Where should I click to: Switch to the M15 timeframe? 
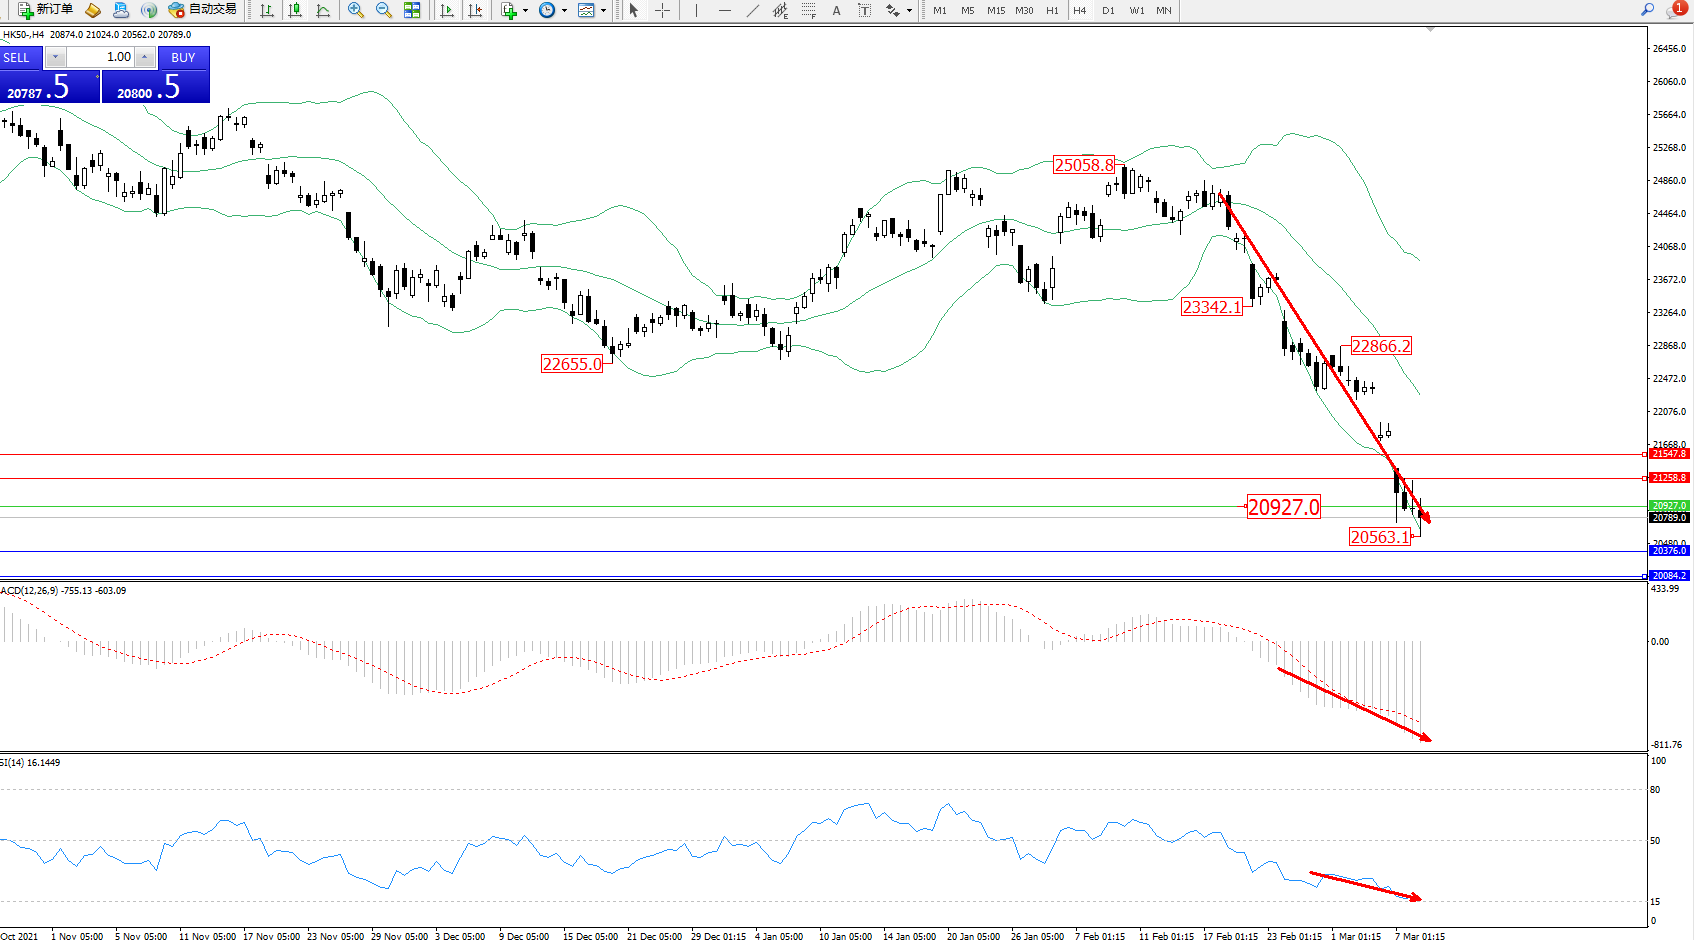pos(995,10)
